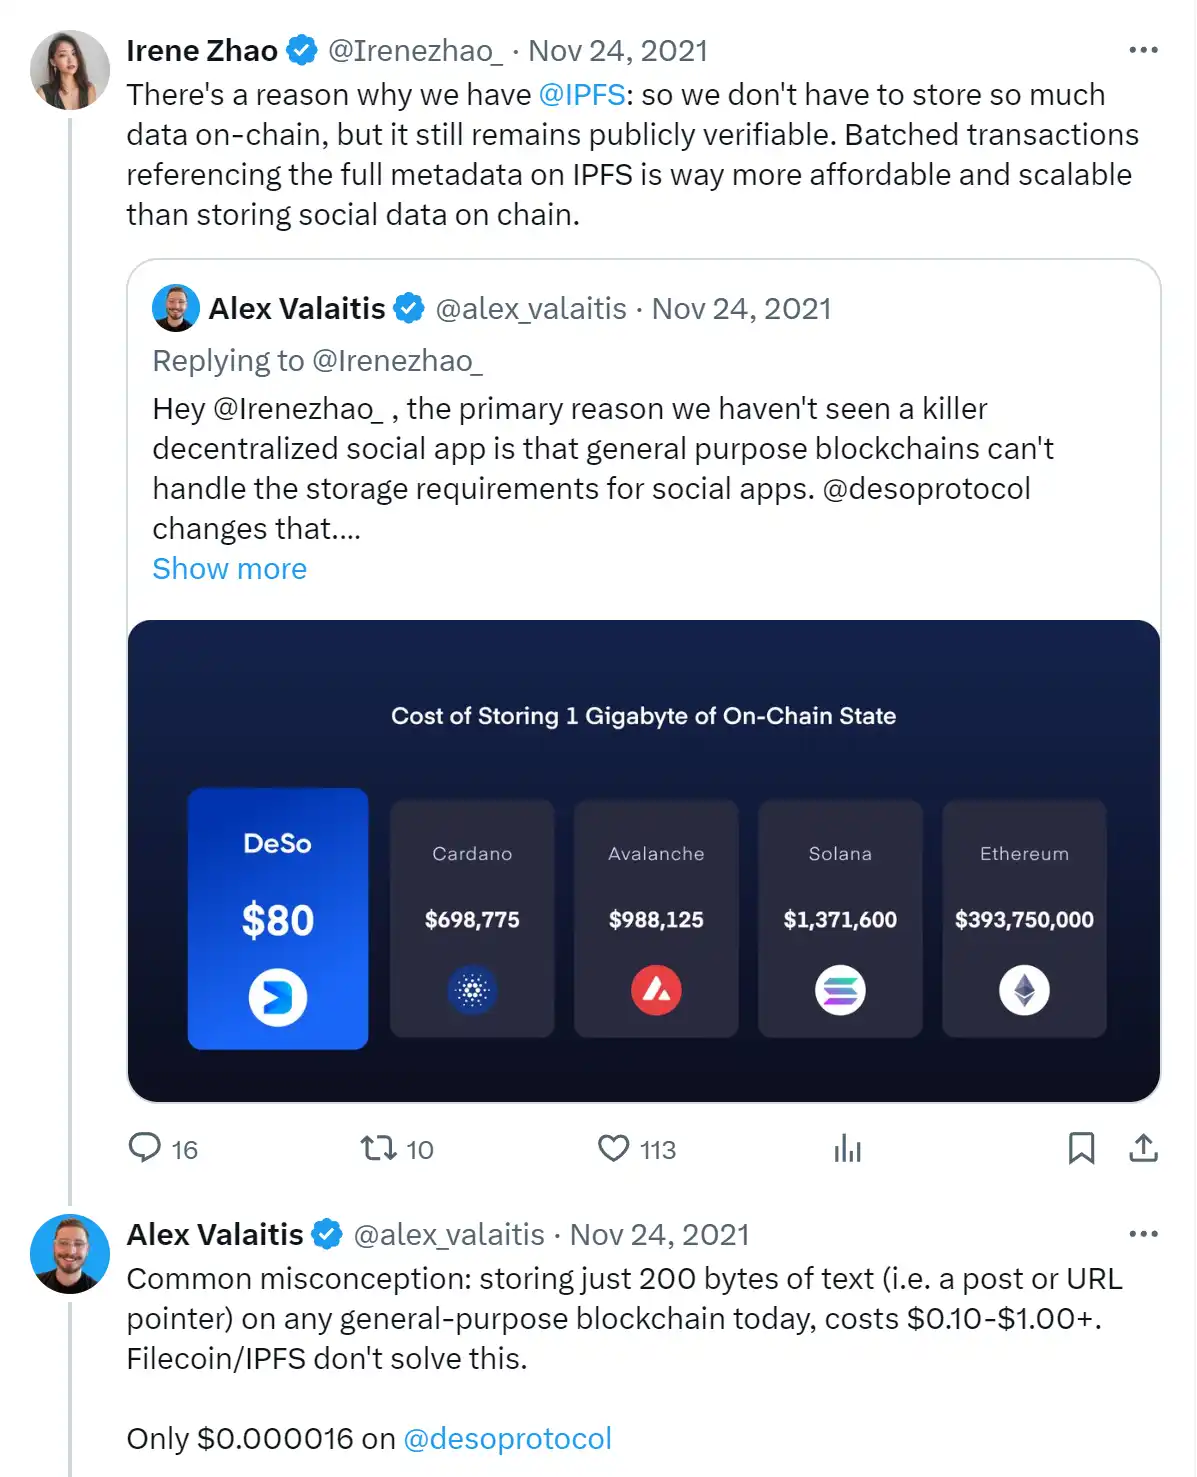Open Alex Valaitis's avatar in the reply

coord(70,1254)
